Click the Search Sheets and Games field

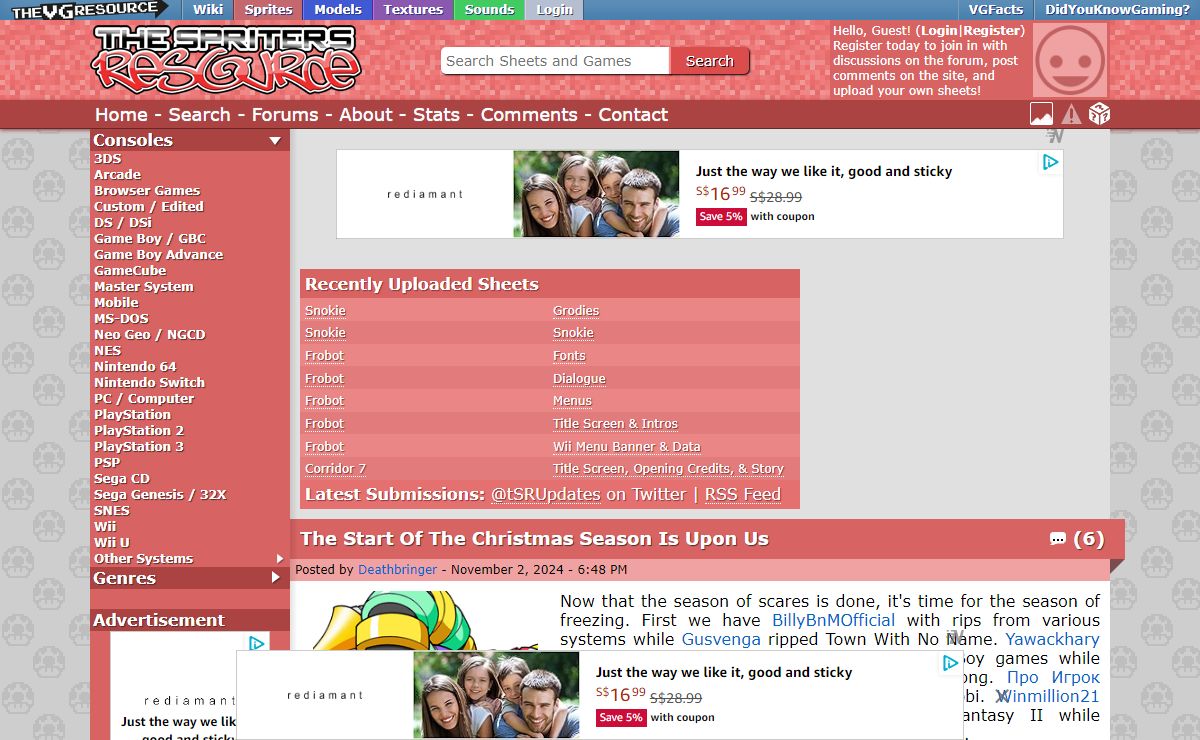tap(555, 61)
